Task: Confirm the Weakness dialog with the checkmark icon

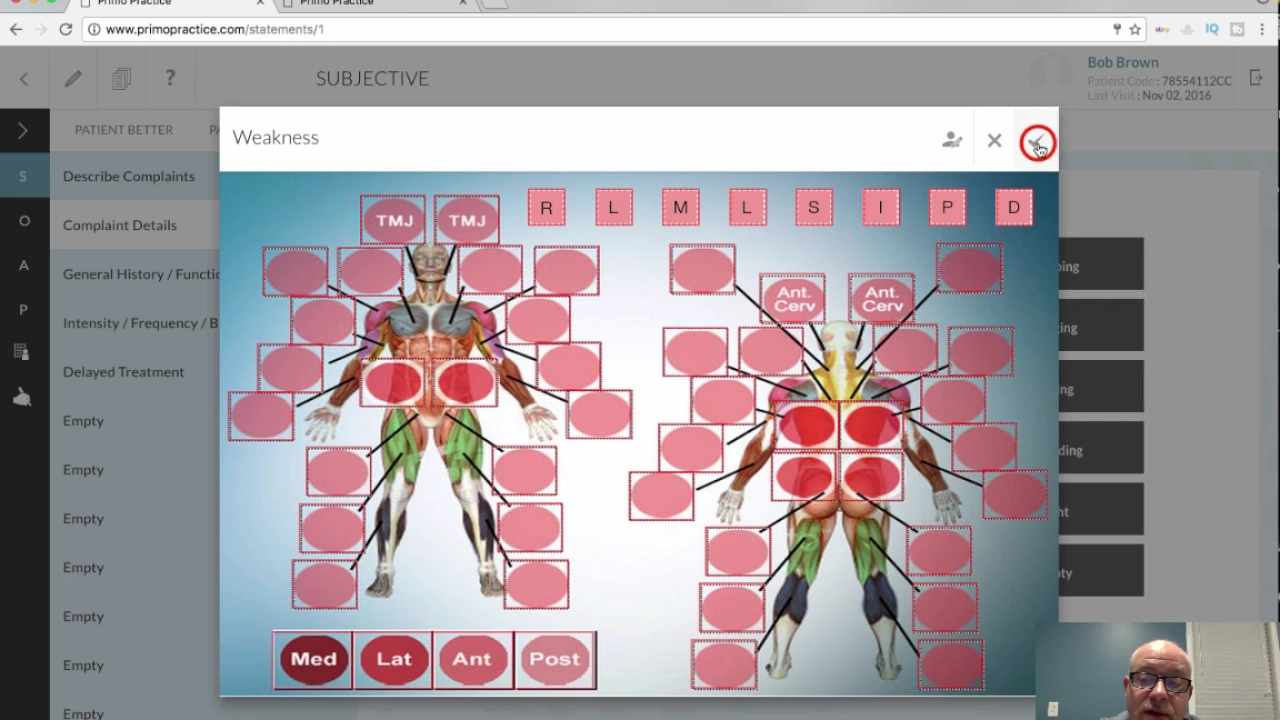Action: (x=1037, y=142)
